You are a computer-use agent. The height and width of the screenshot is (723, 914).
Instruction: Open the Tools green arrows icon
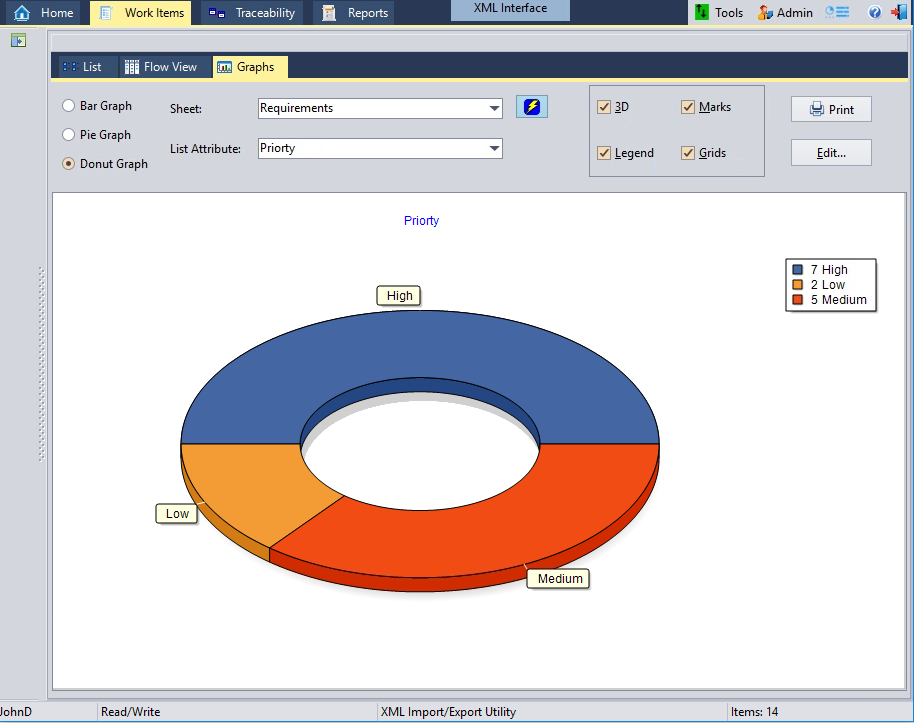coord(703,12)
